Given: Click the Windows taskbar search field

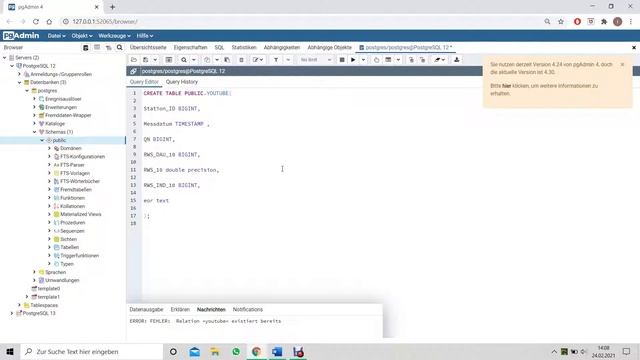Looking at the screenshot, I should click(x=91, y=352).
